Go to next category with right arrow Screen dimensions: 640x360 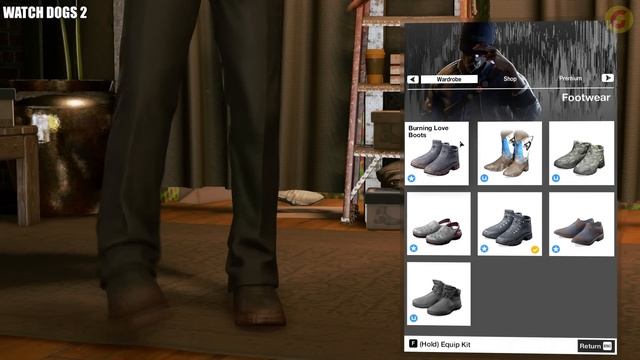(607, 78)
